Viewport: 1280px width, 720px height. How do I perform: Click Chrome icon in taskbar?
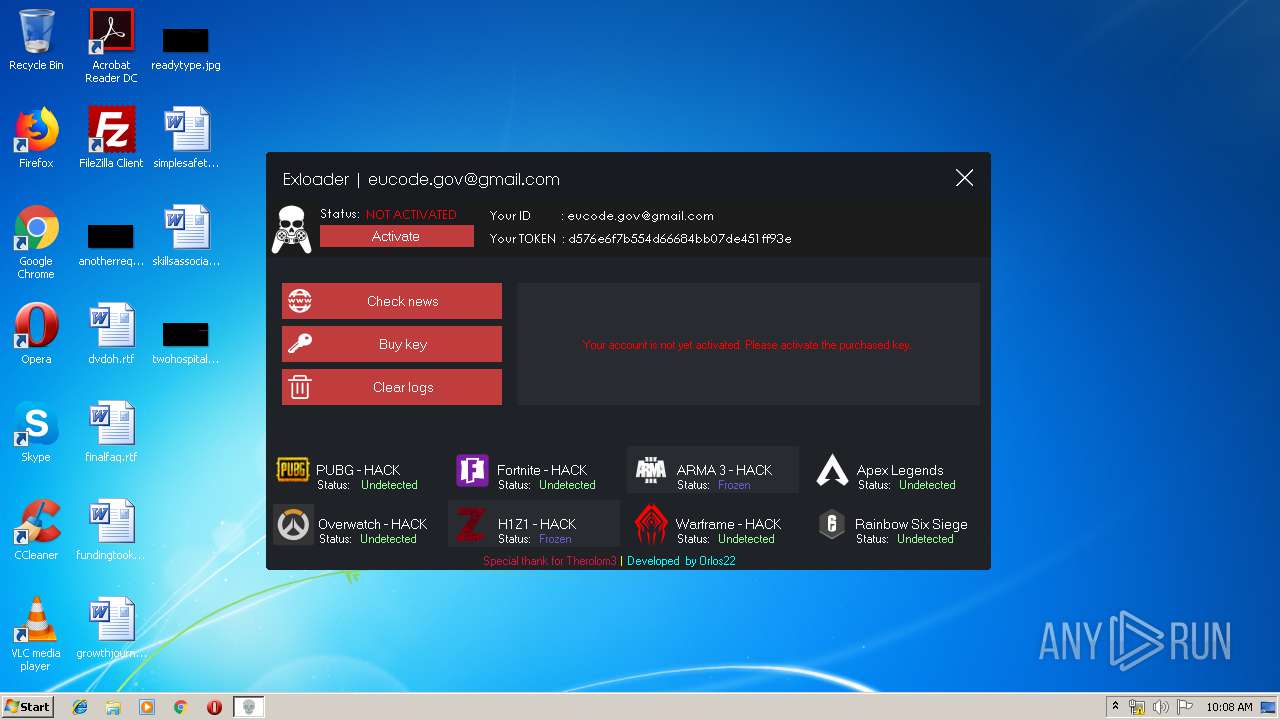point(181,707)
